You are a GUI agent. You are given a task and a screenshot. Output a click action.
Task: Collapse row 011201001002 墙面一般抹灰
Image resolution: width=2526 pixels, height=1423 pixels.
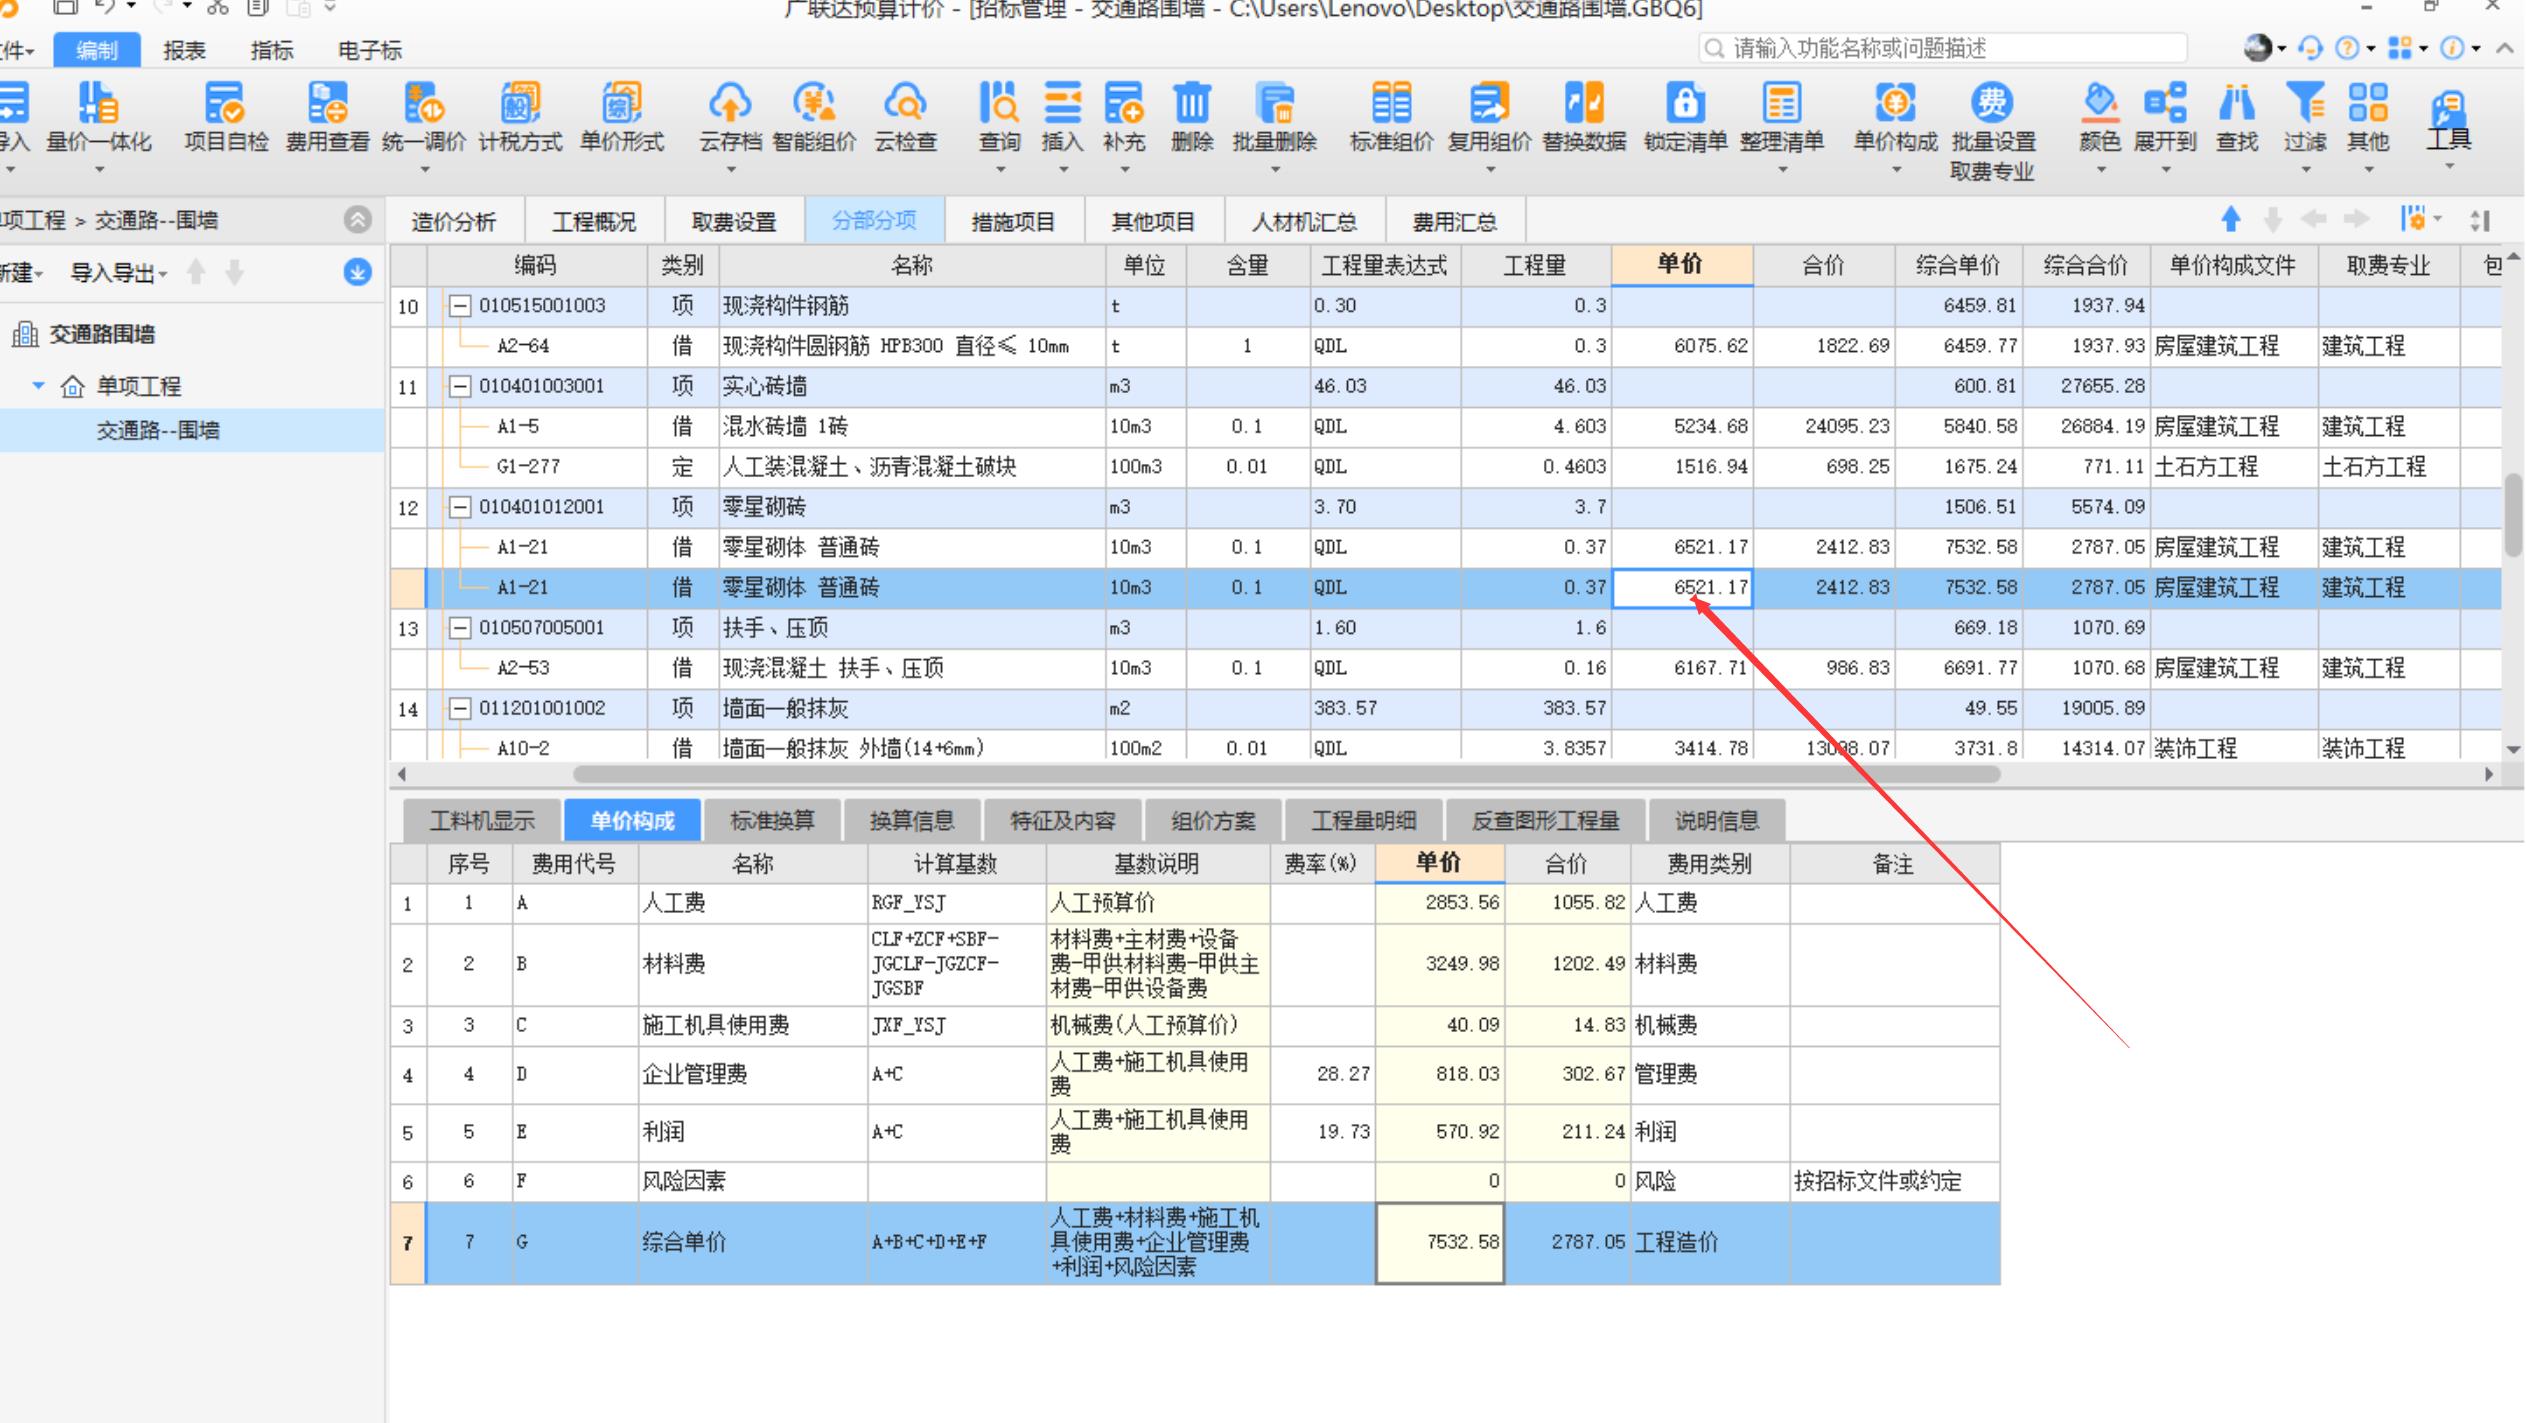coord(459,708)
